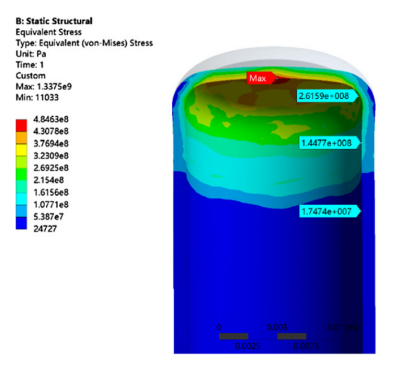This screenshot has height=369, width=413.
Task: Click the 0.01 (m) ruler label
Action: coord(343,327)
